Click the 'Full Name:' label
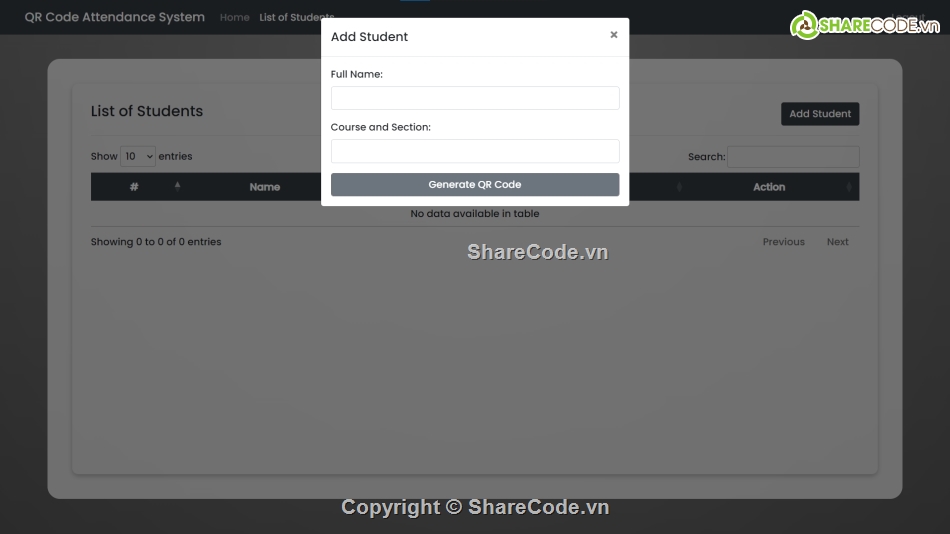Viewport: 950px width, 534px height. pyautogui.click(x=356, y=74)
